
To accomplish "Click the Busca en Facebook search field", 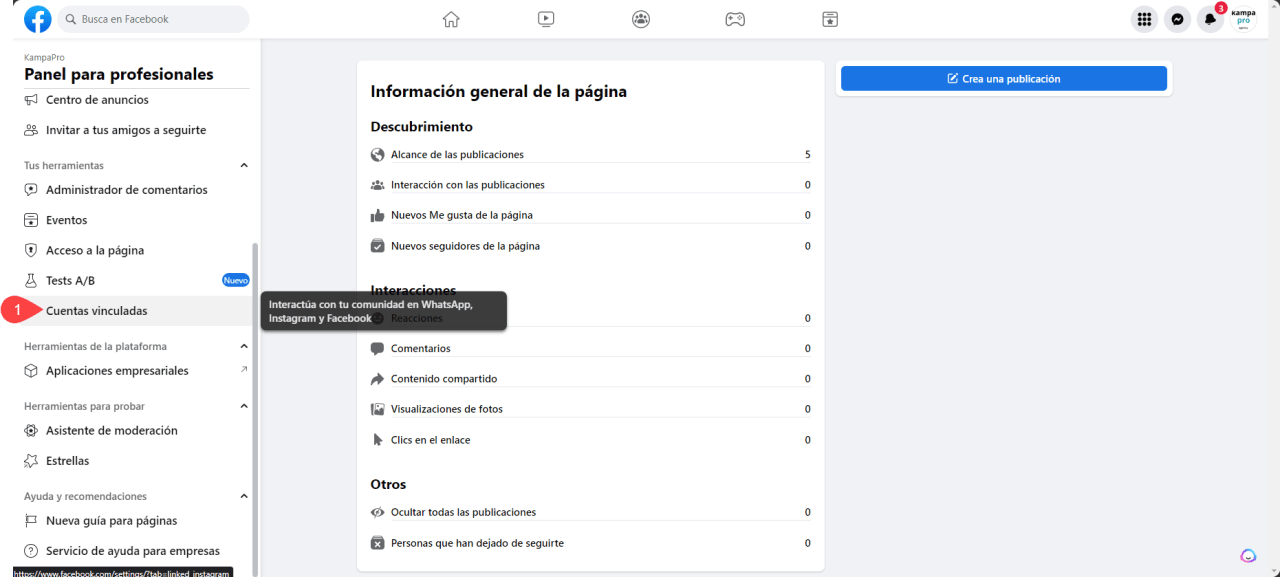I will point(153,19).
